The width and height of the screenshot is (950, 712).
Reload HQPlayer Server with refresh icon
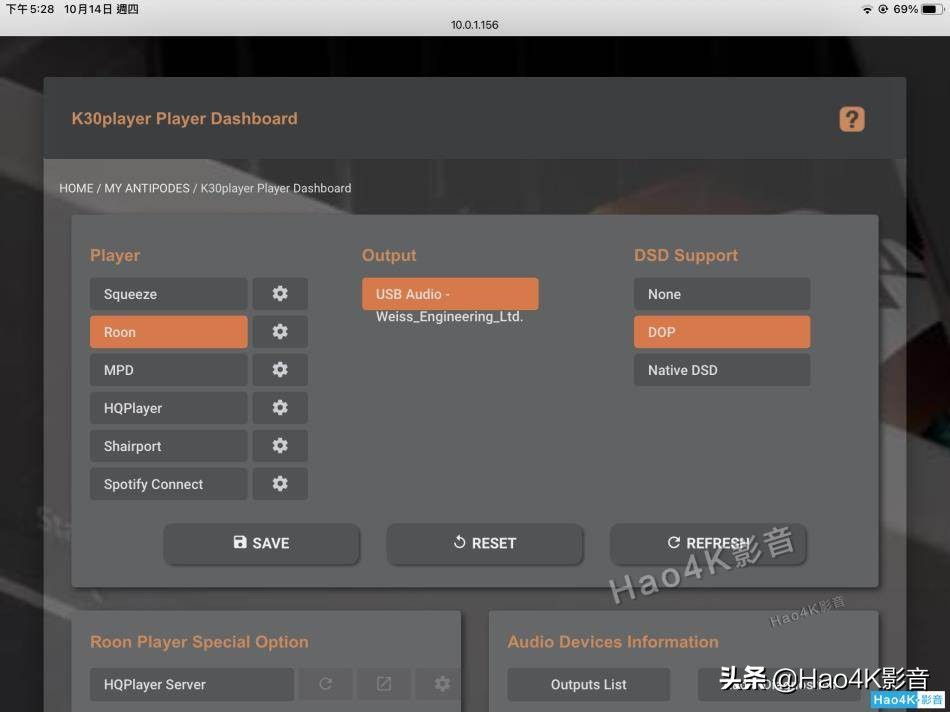pyautogui.click(x=325, y=684)
